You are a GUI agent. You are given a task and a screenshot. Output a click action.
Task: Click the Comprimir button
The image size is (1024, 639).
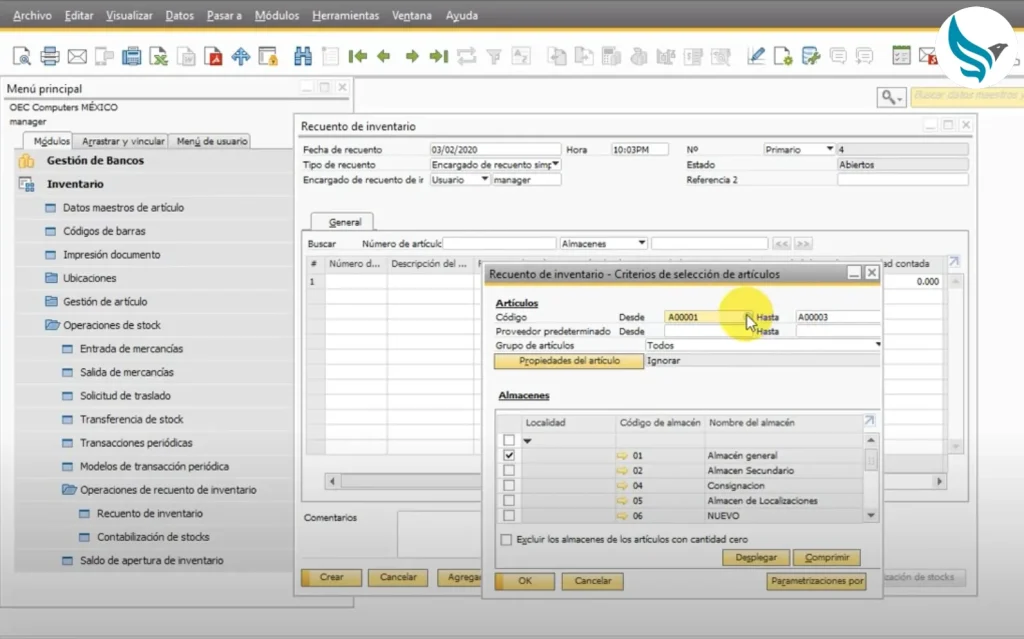827,557
